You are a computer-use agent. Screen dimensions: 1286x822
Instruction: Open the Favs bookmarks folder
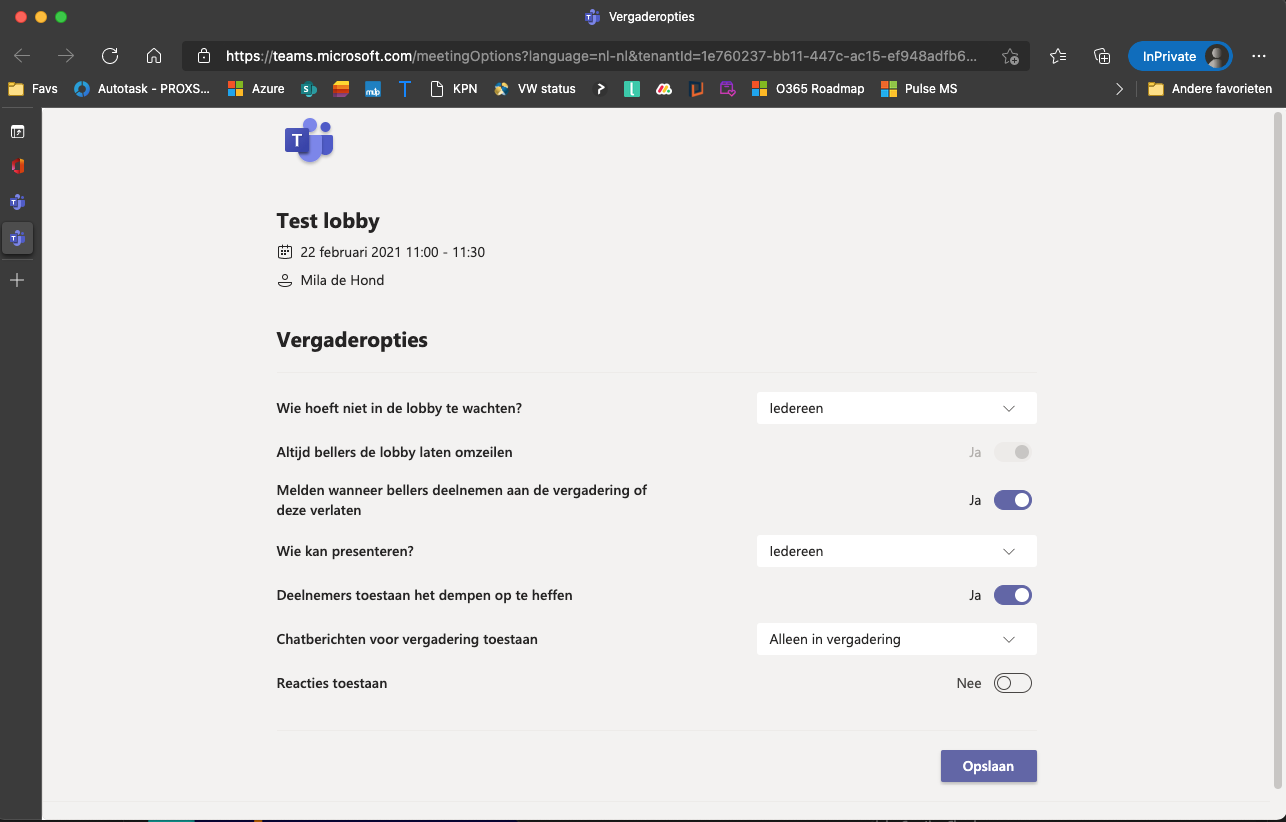(33, 89)
